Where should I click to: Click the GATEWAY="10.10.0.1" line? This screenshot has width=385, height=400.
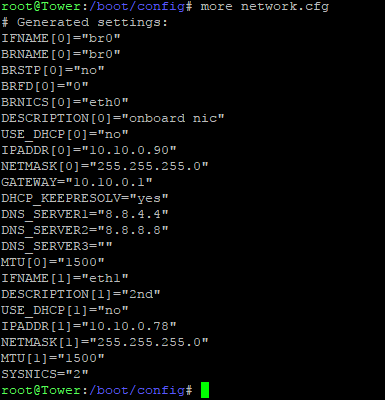click(x=77, y=182)
